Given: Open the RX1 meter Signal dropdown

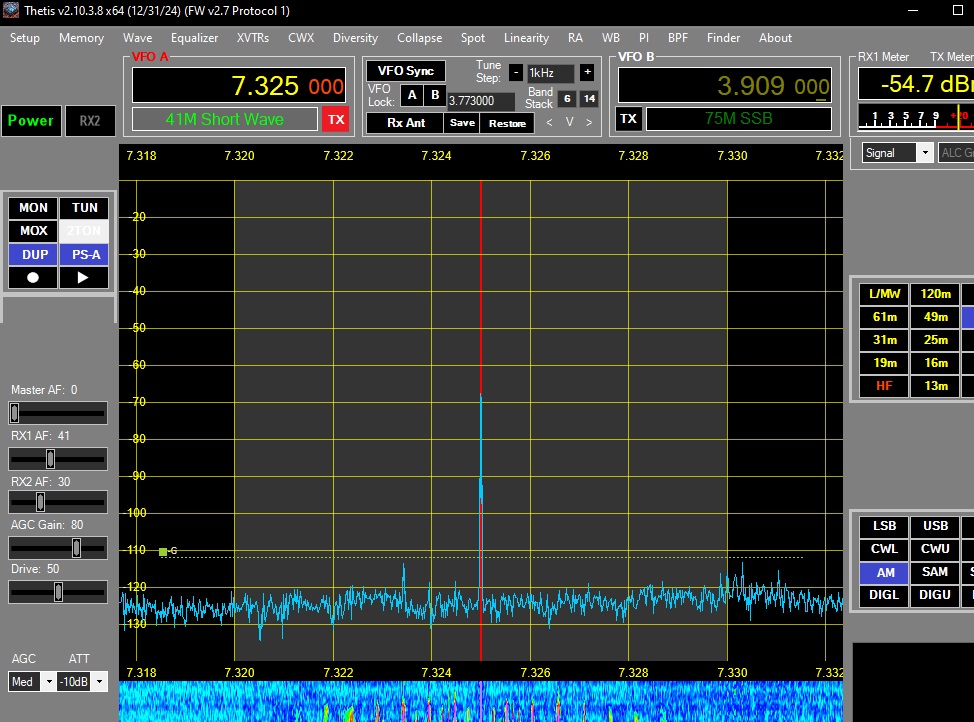Looking at the screenshot, I should [x=925, y=153].
